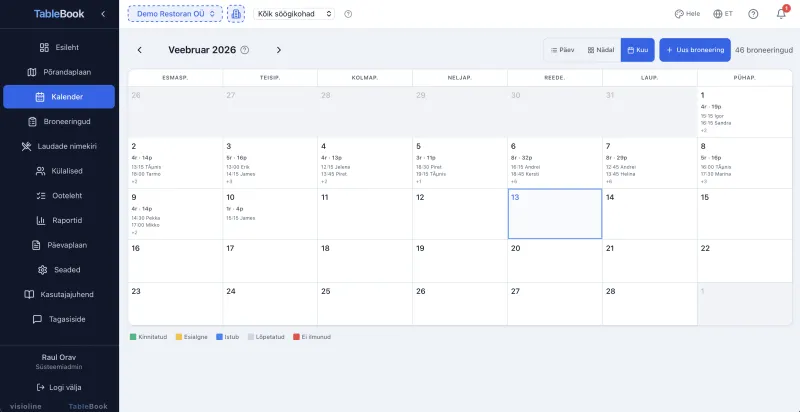Open booking 13:00 Erik on day 3

click(238, 167)
